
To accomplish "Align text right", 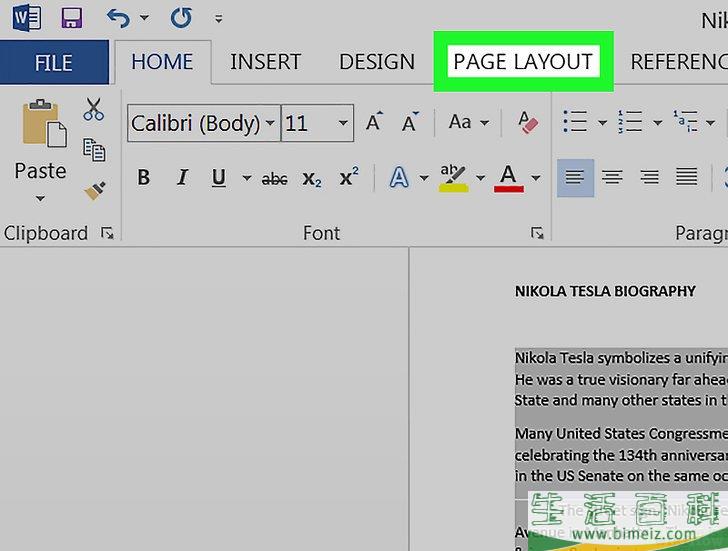I will pos(650,177).
